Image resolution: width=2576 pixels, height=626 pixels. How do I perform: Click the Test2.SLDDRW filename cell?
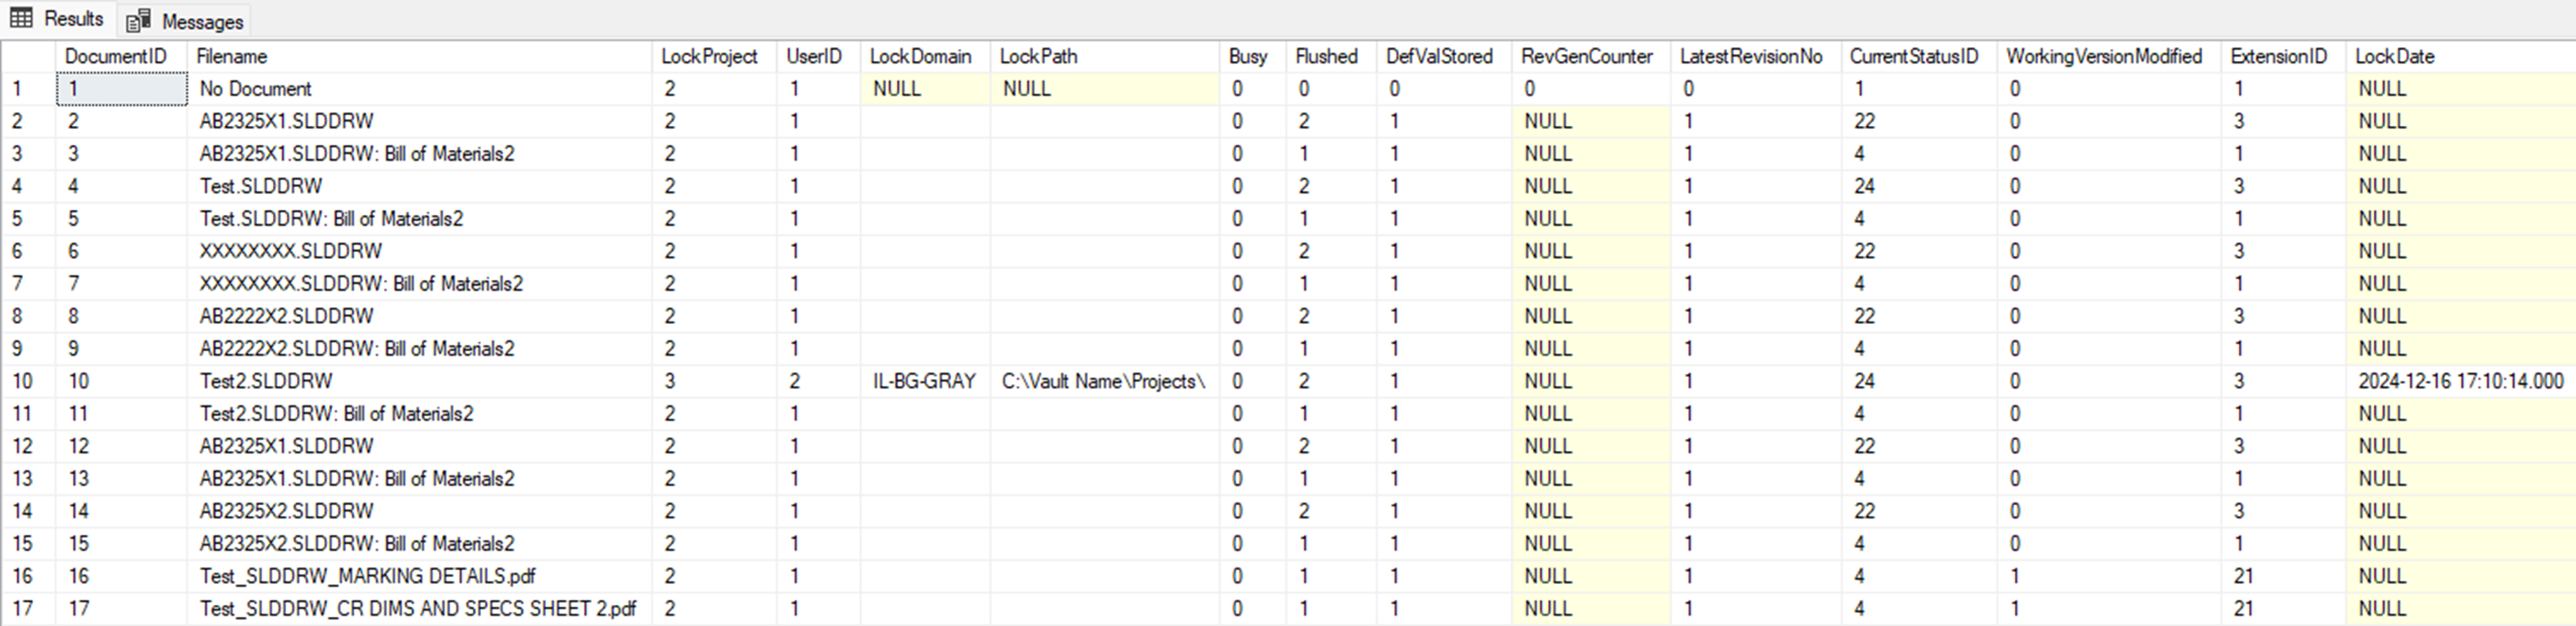coord(266,381)
